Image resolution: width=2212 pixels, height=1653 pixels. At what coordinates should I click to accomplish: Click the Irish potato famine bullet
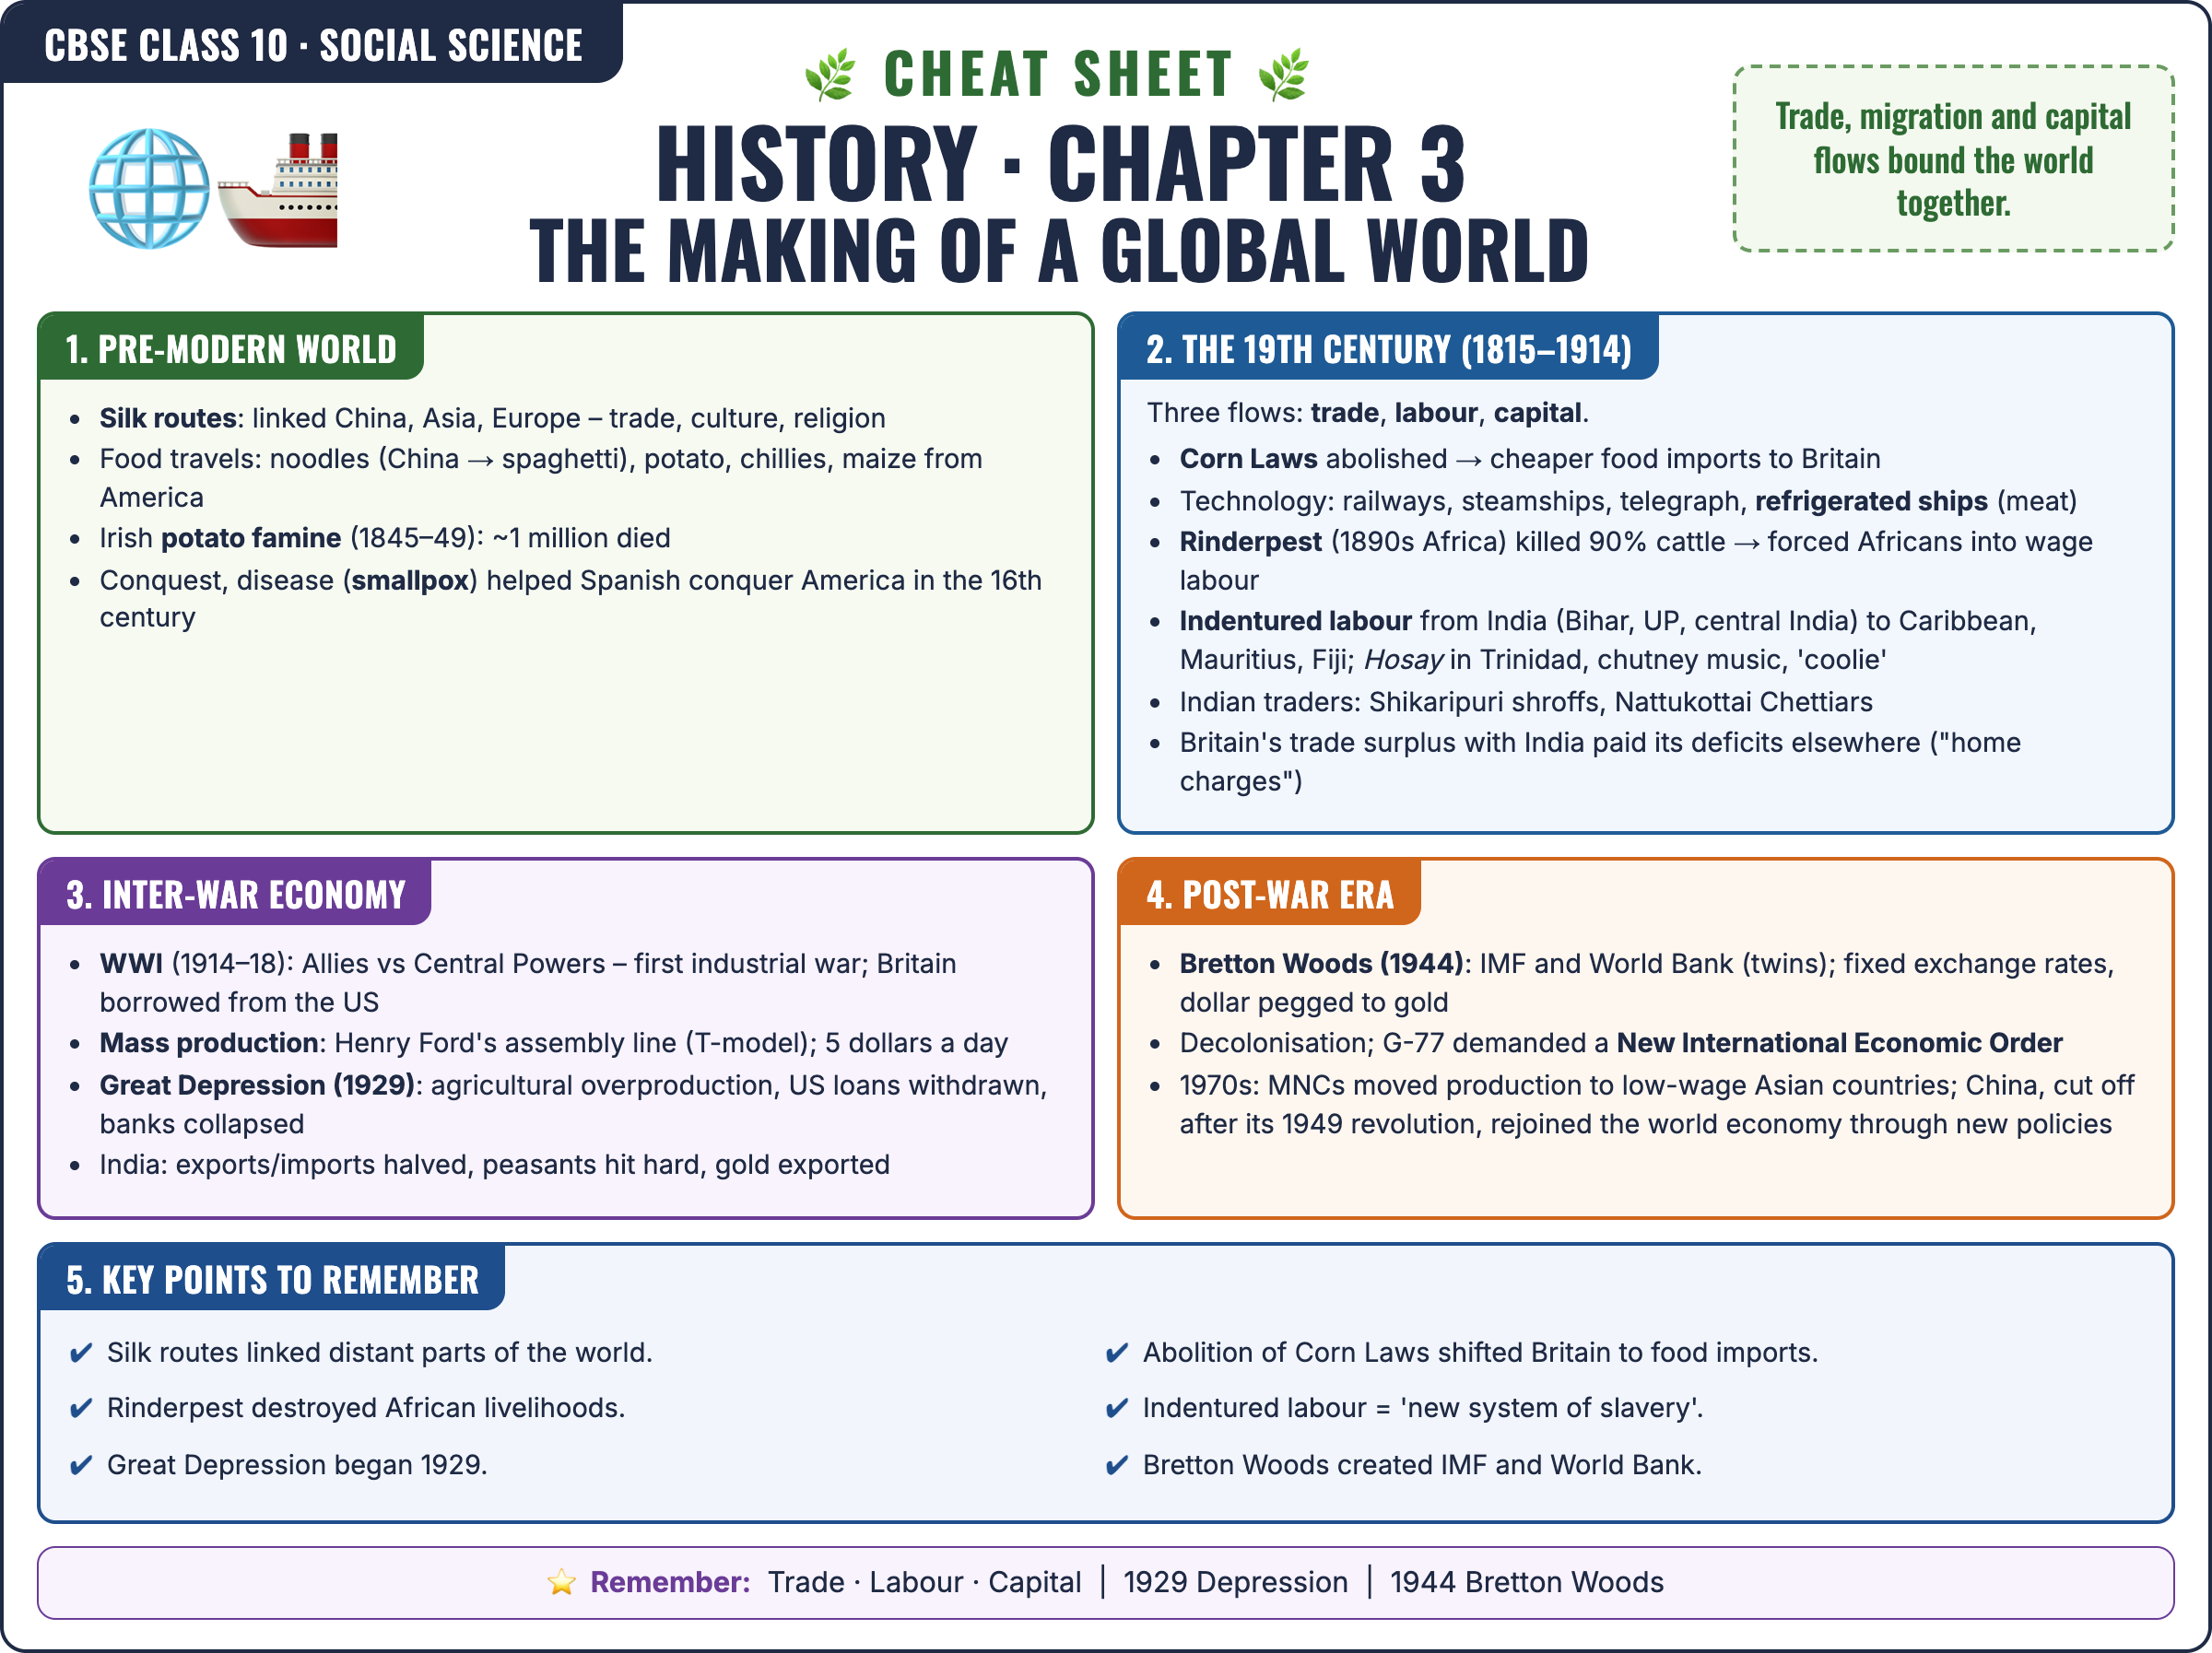[x=385, y=538]
